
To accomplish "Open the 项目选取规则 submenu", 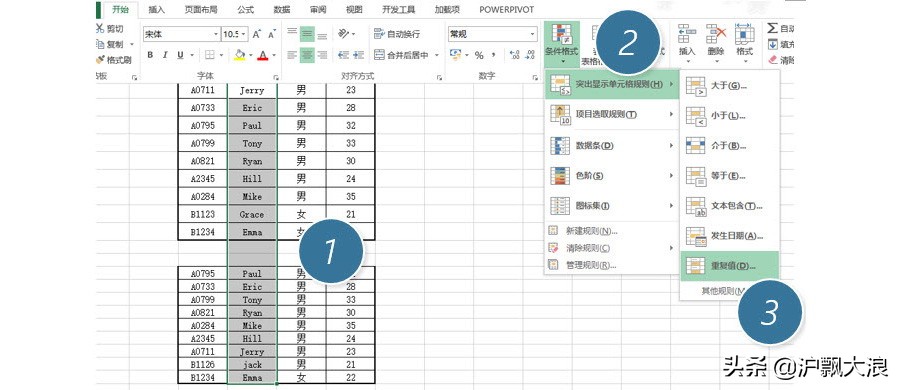I will pyautogui.click(x=612, y=114).
